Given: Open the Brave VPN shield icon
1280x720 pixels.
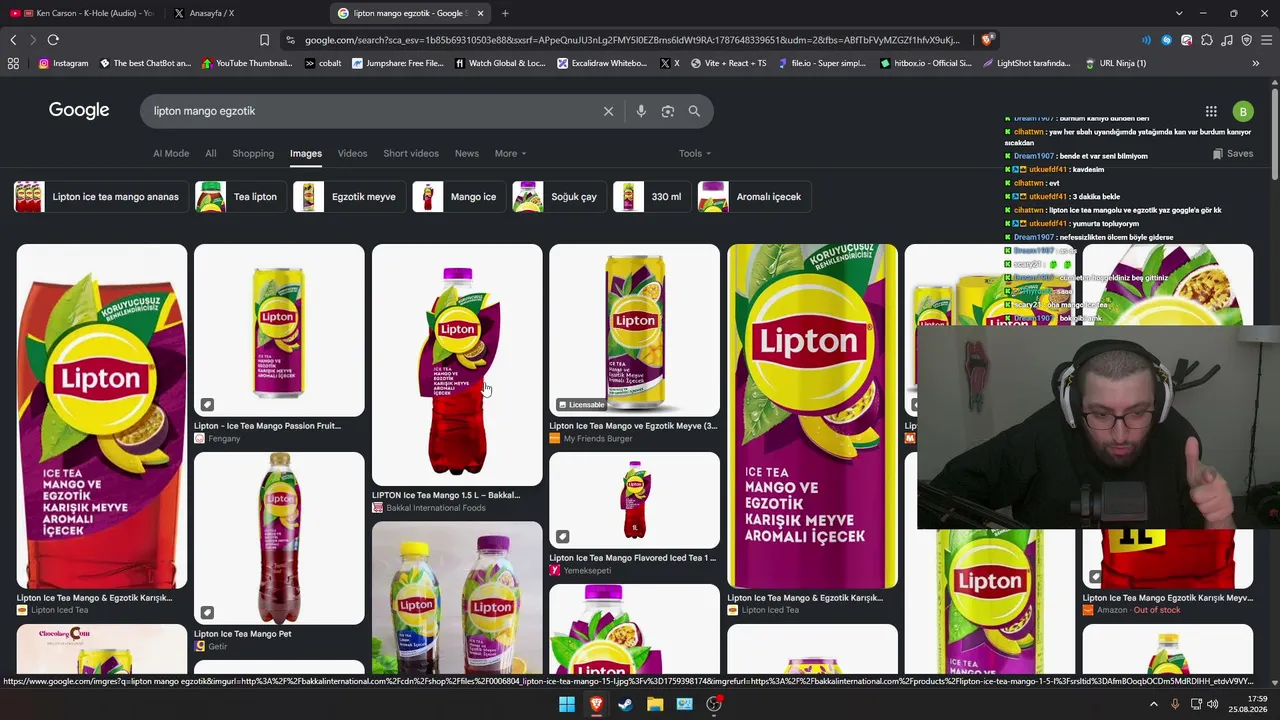Looking at the screenshot, I should click(1246, 40).
